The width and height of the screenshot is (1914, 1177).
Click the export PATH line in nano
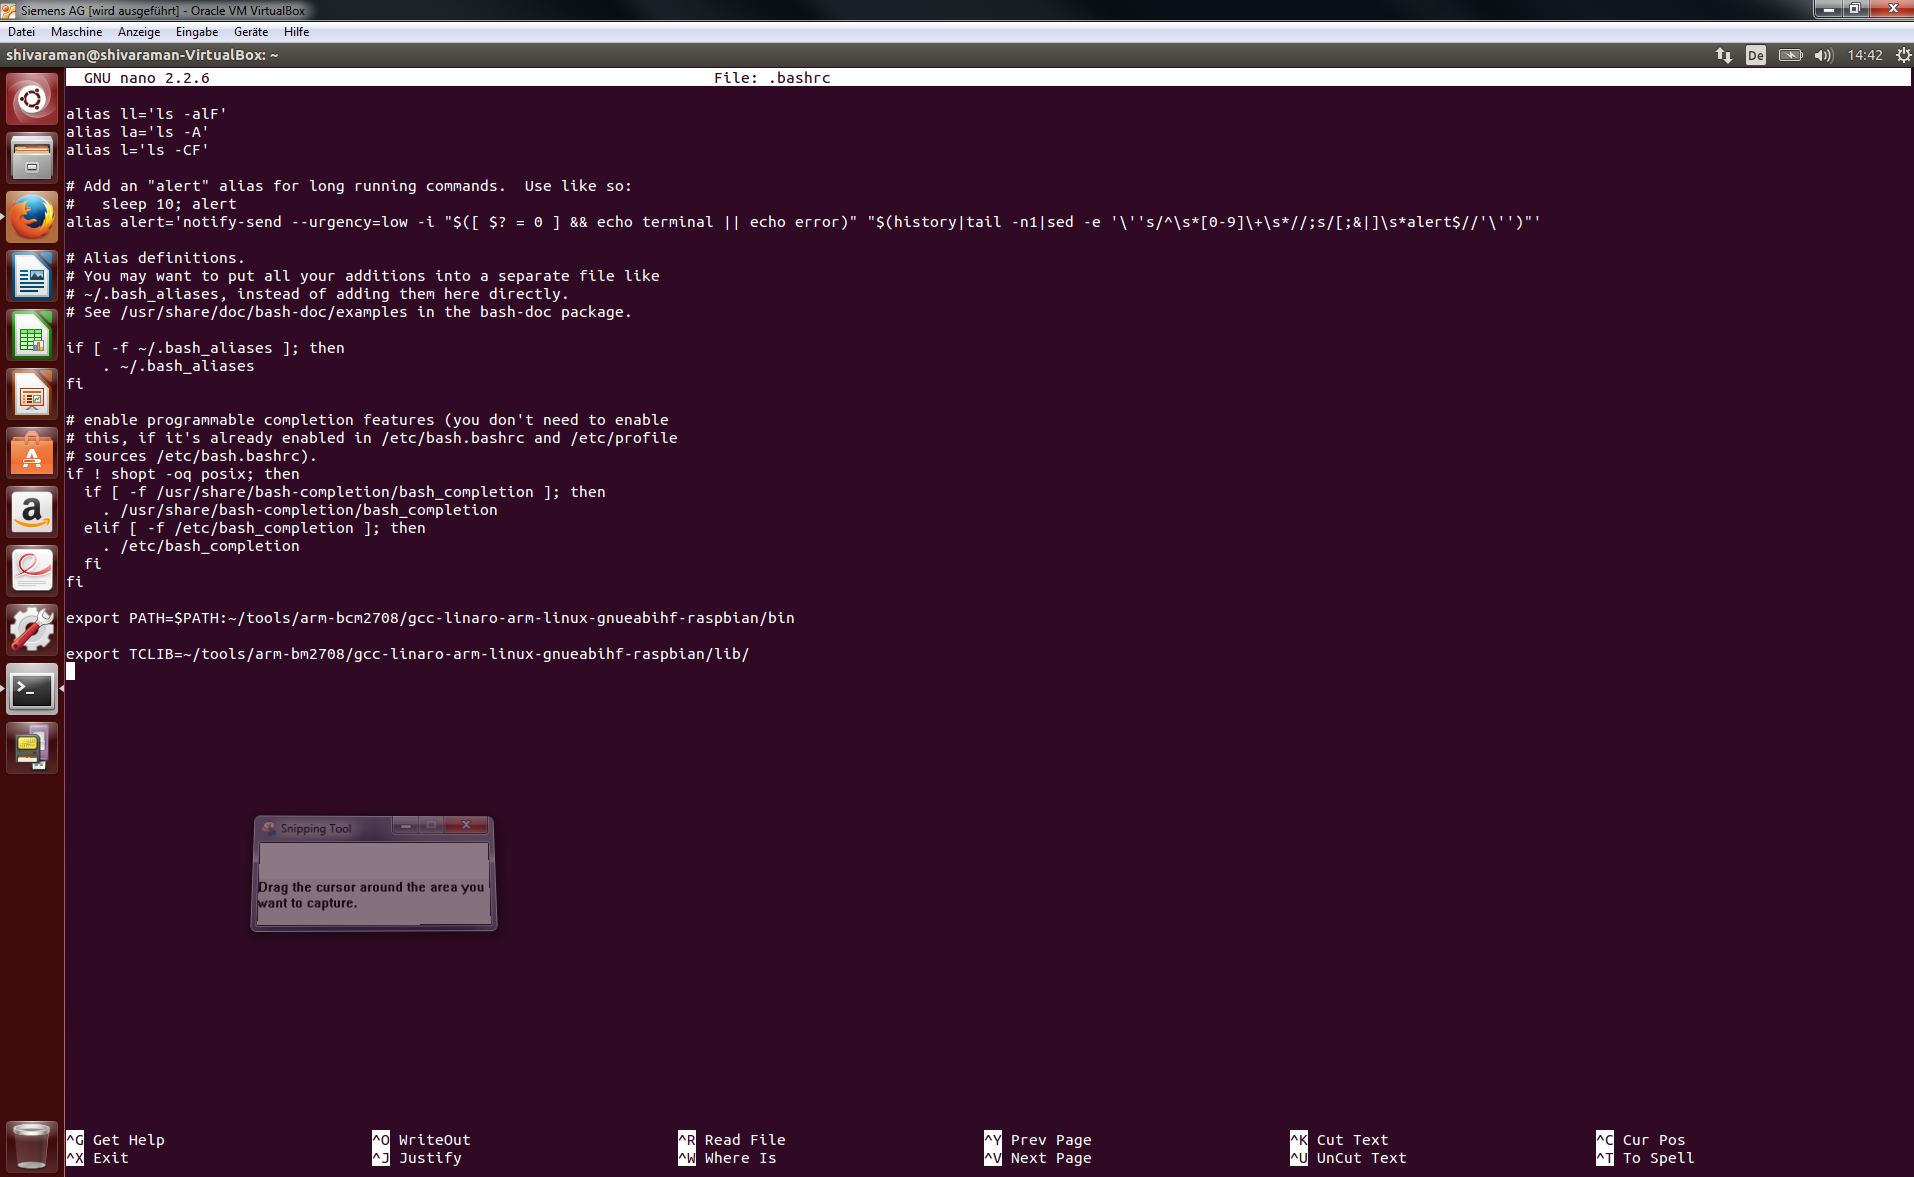click(x=430, y=618)
